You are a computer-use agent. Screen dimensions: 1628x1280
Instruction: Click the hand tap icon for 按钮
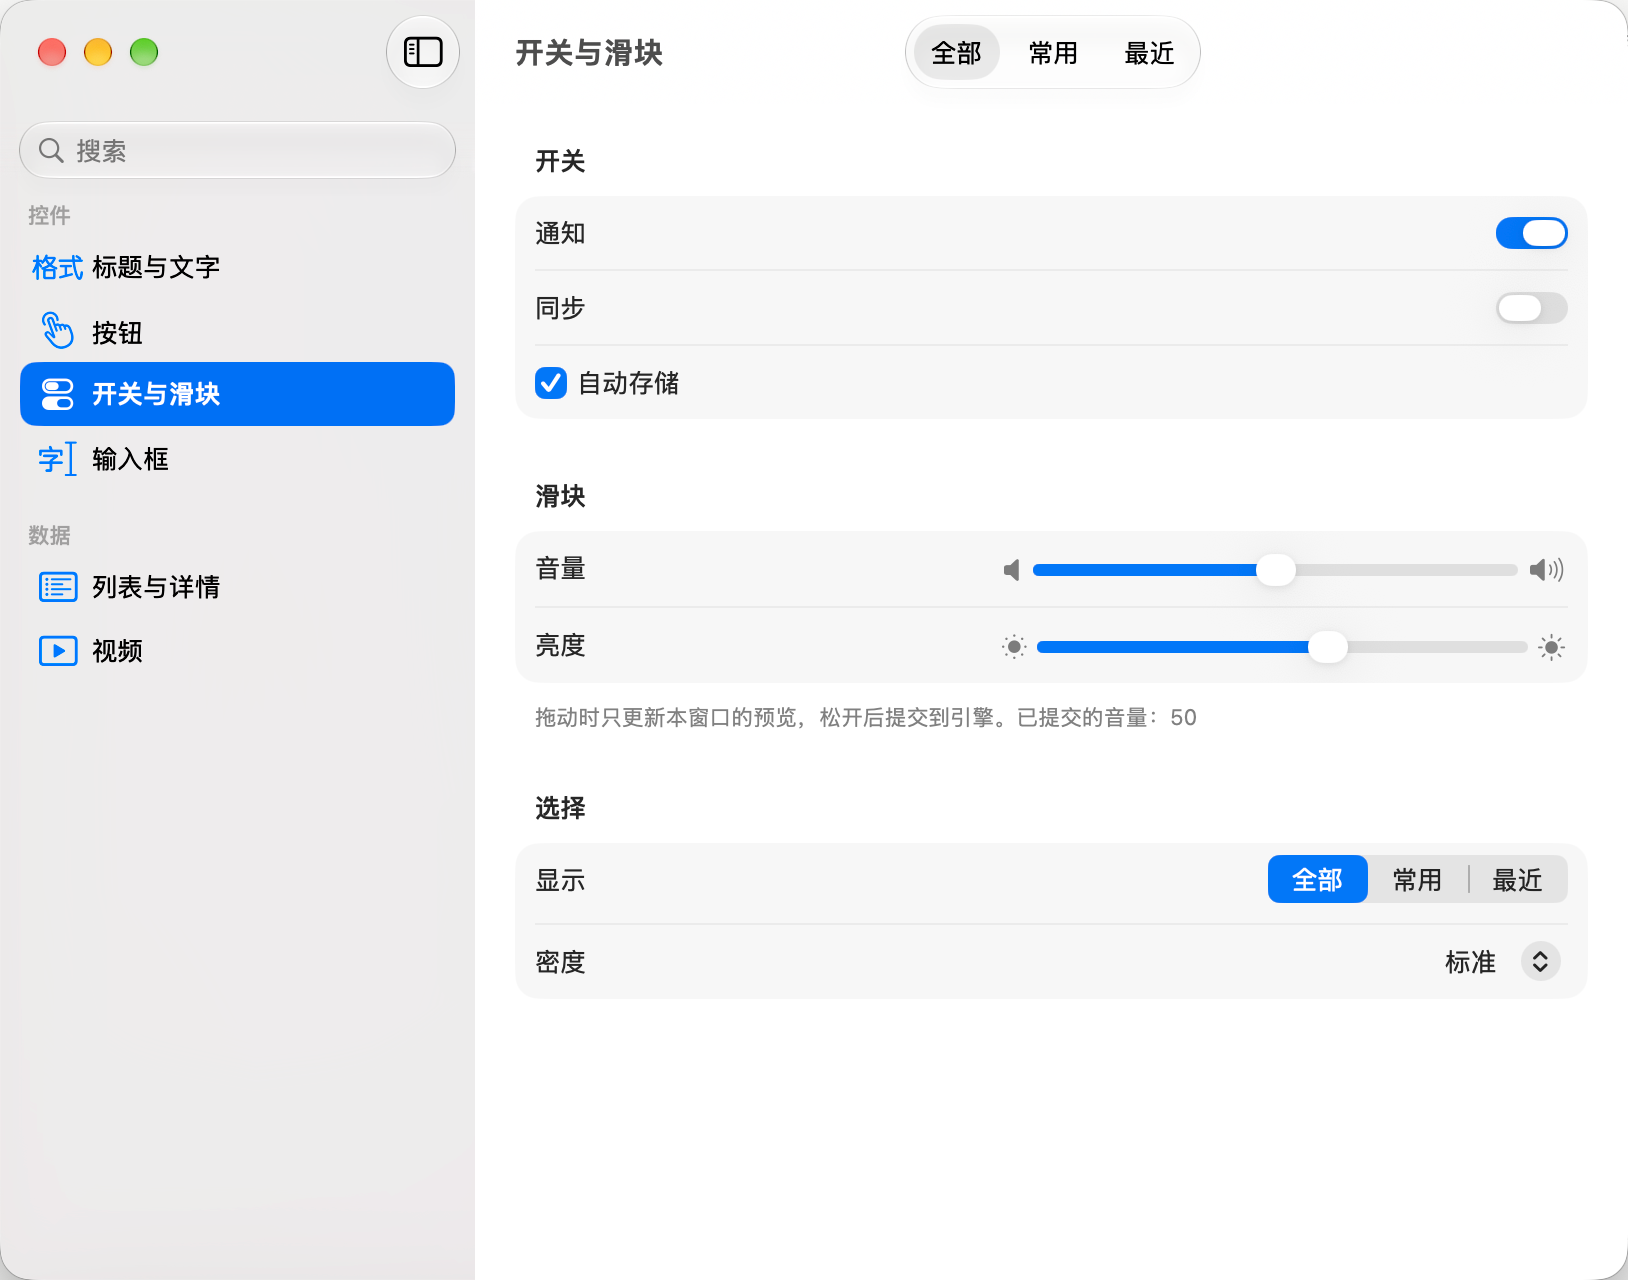[57, 331]
